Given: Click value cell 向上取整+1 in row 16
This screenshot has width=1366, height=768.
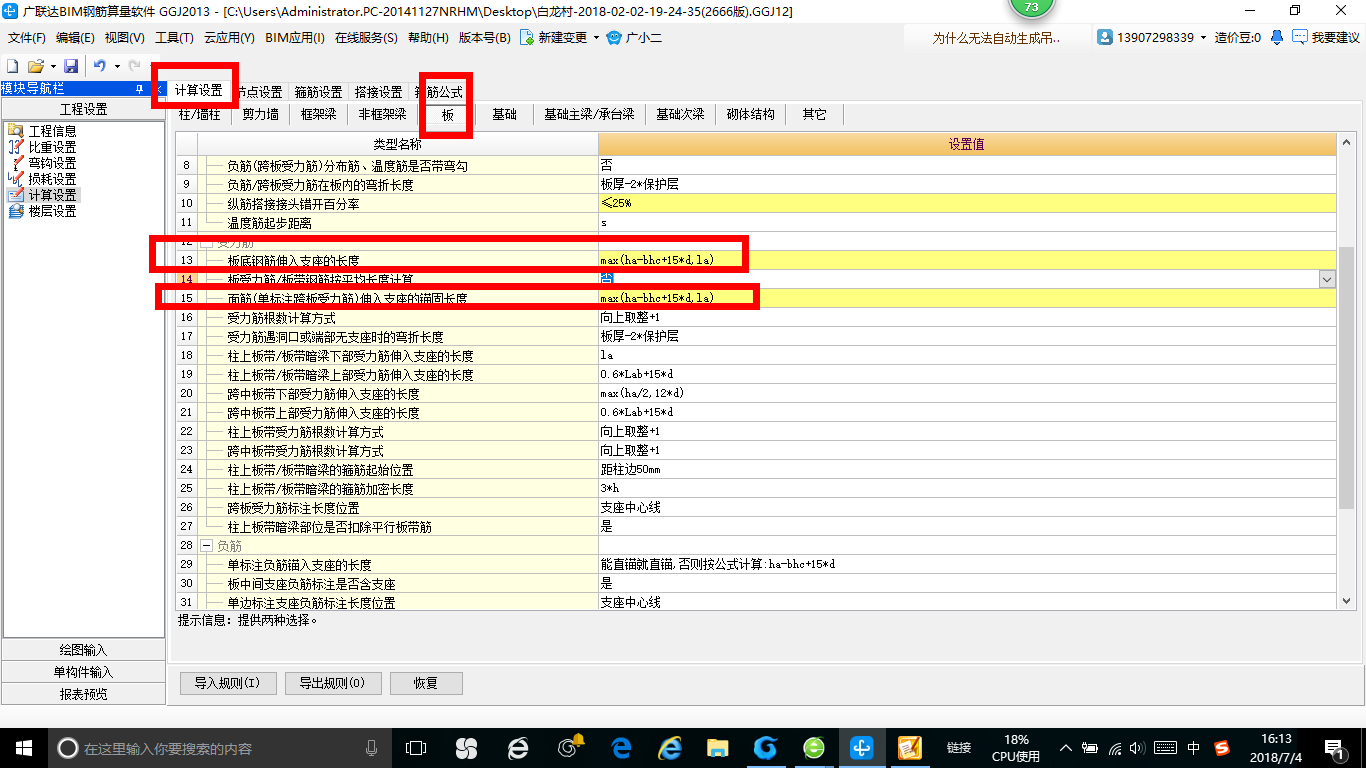Looking at the screenshot, I should coord(967,317).
